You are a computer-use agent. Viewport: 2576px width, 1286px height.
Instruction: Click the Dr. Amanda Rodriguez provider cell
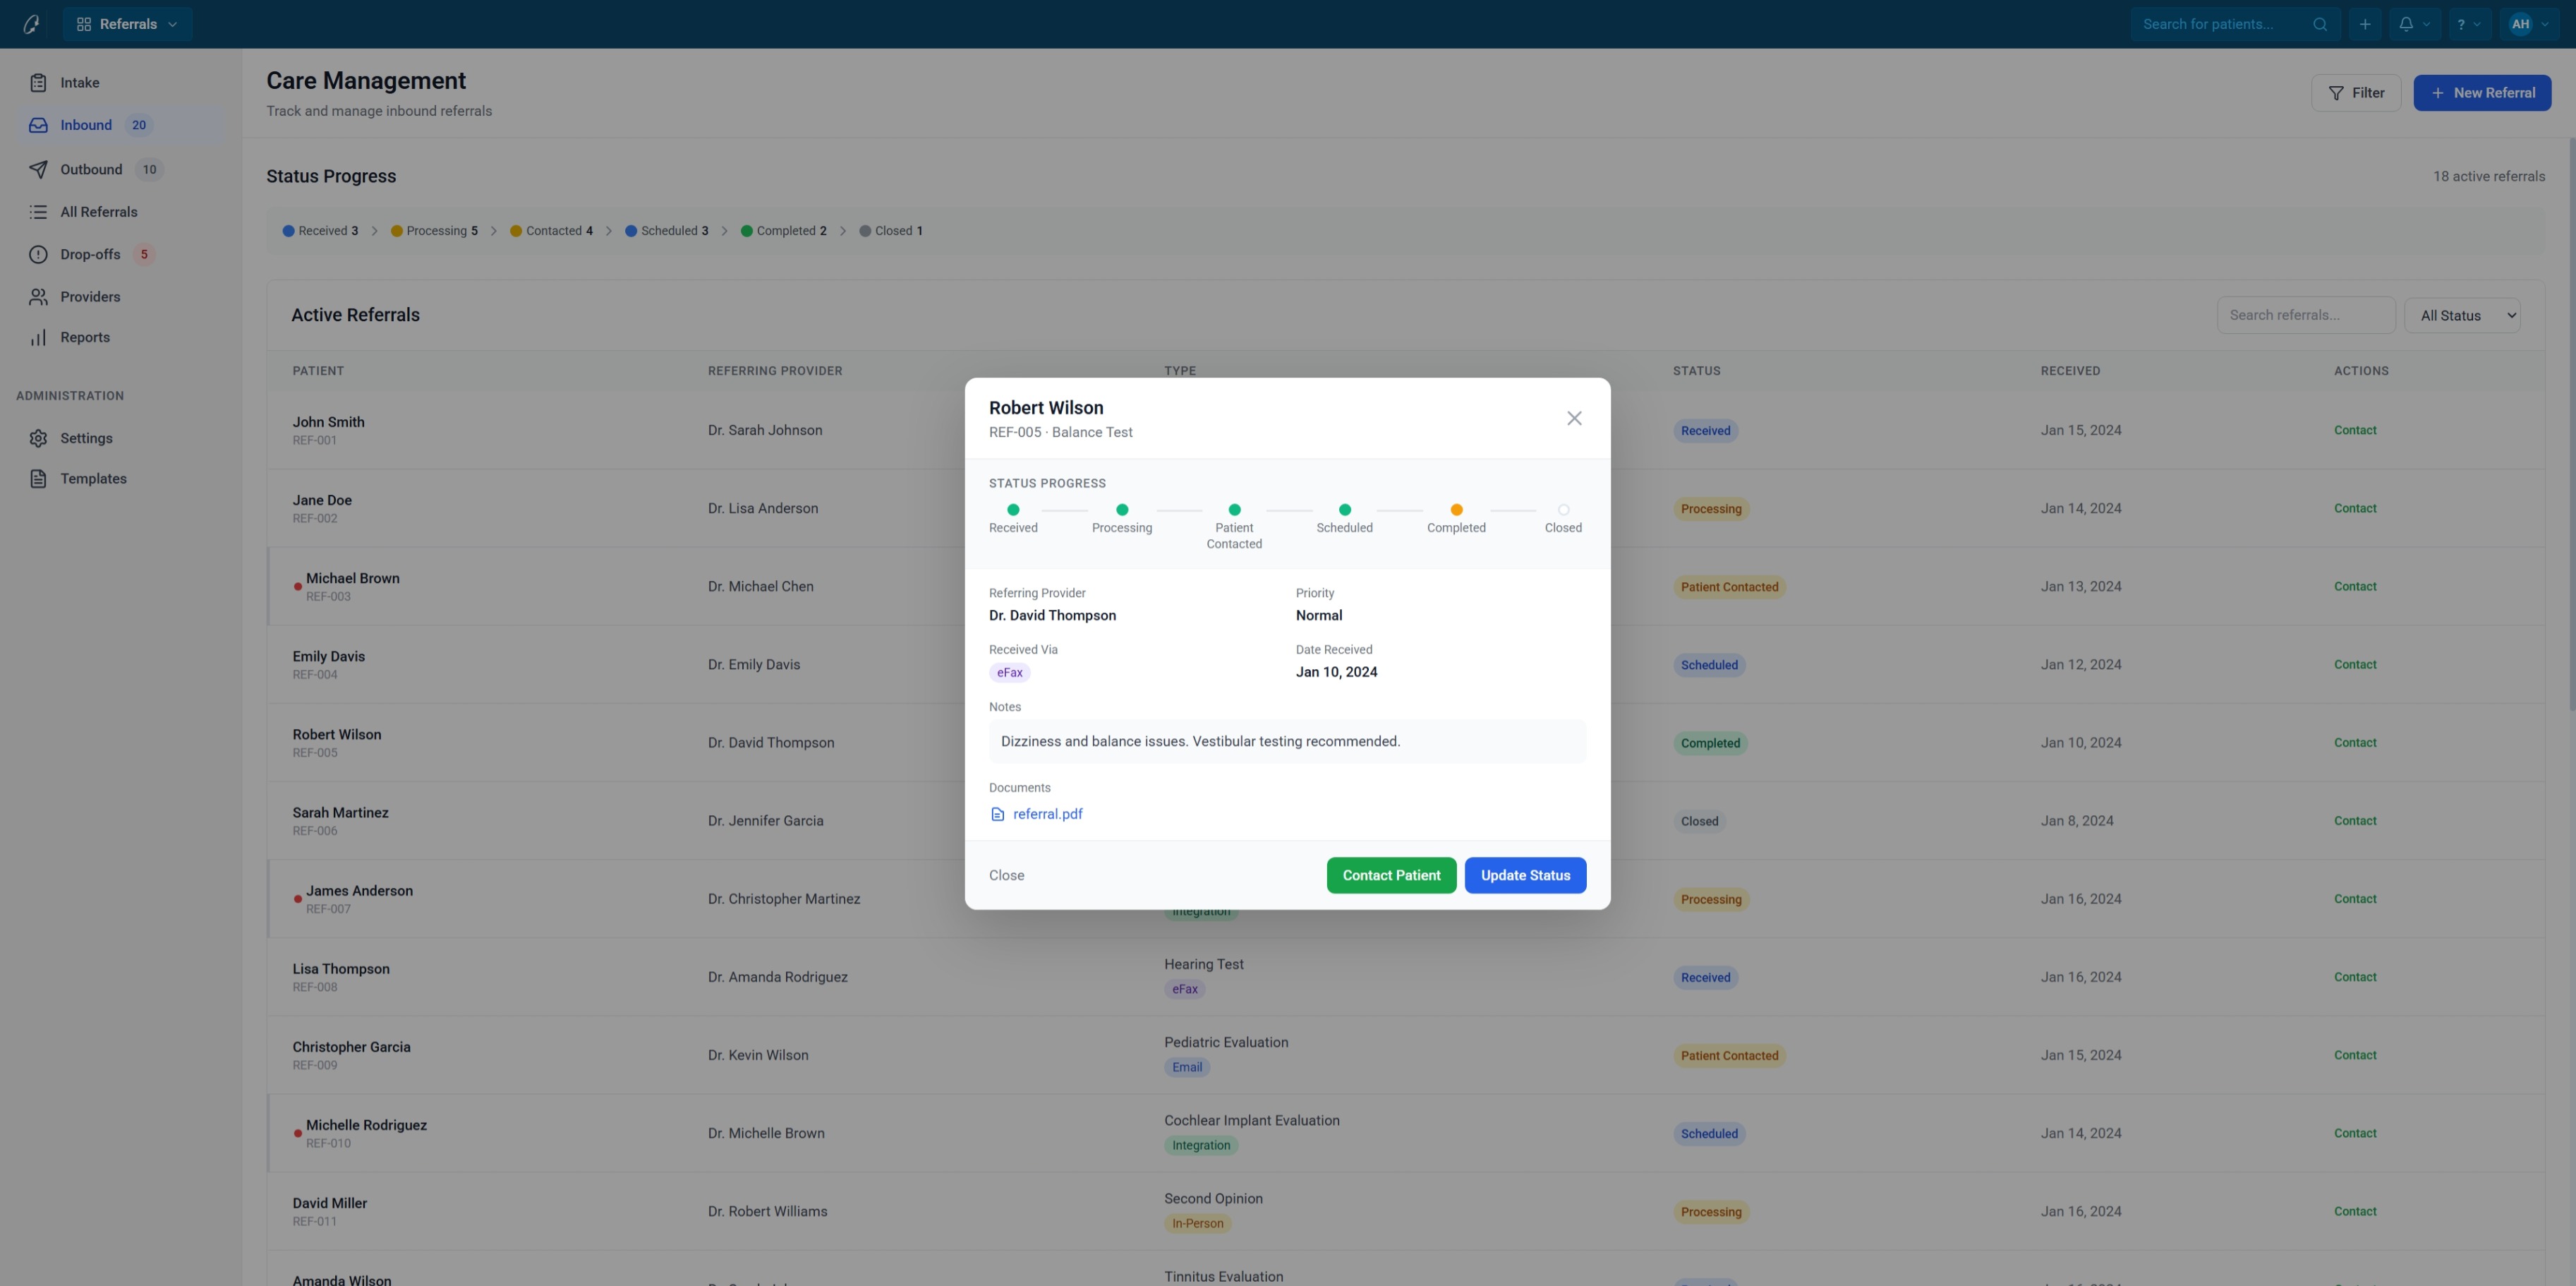777,977
